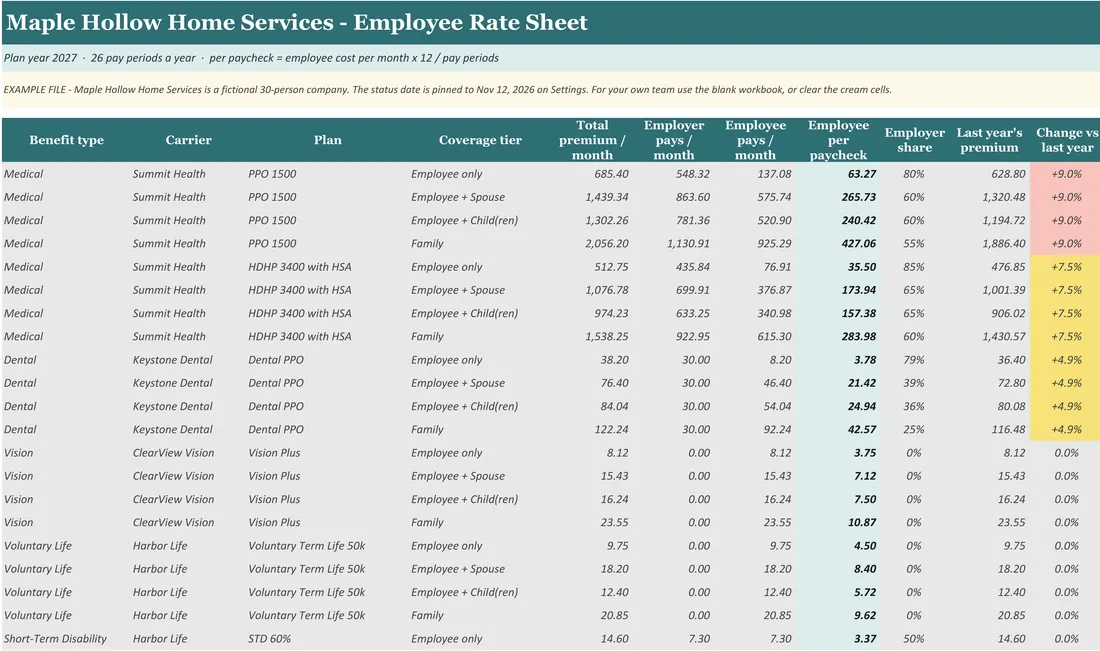This screenshot has width=1100, height=651.
Task: Click total premium cell 2,056.20
Action: click(x=607, y=243)
